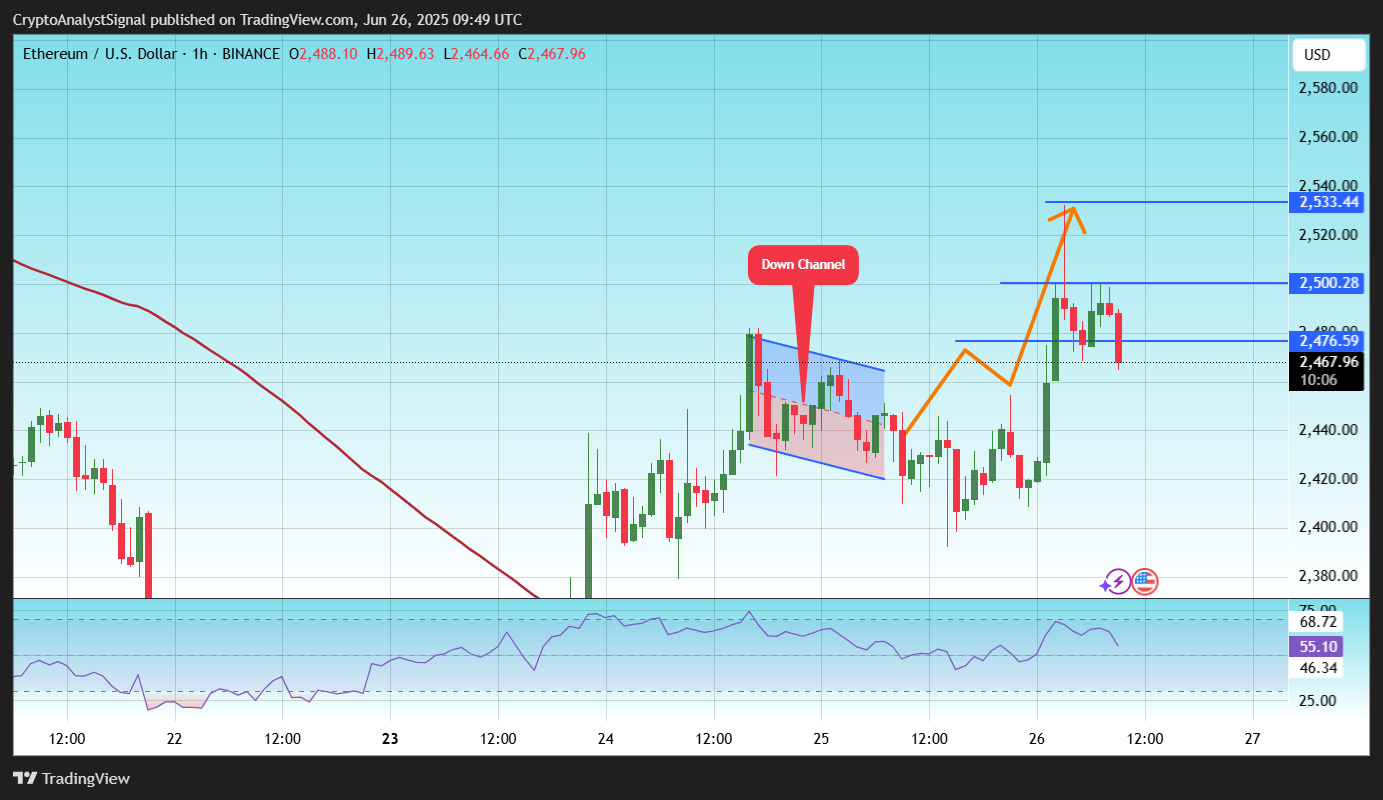The image size is (1383, 800).
Task: Click date 22 on the time axis
Action: 174,739
